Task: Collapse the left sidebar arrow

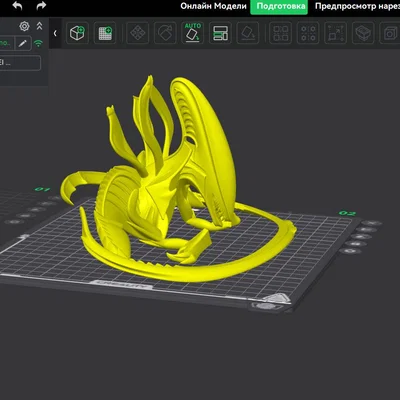Action: 55,33
